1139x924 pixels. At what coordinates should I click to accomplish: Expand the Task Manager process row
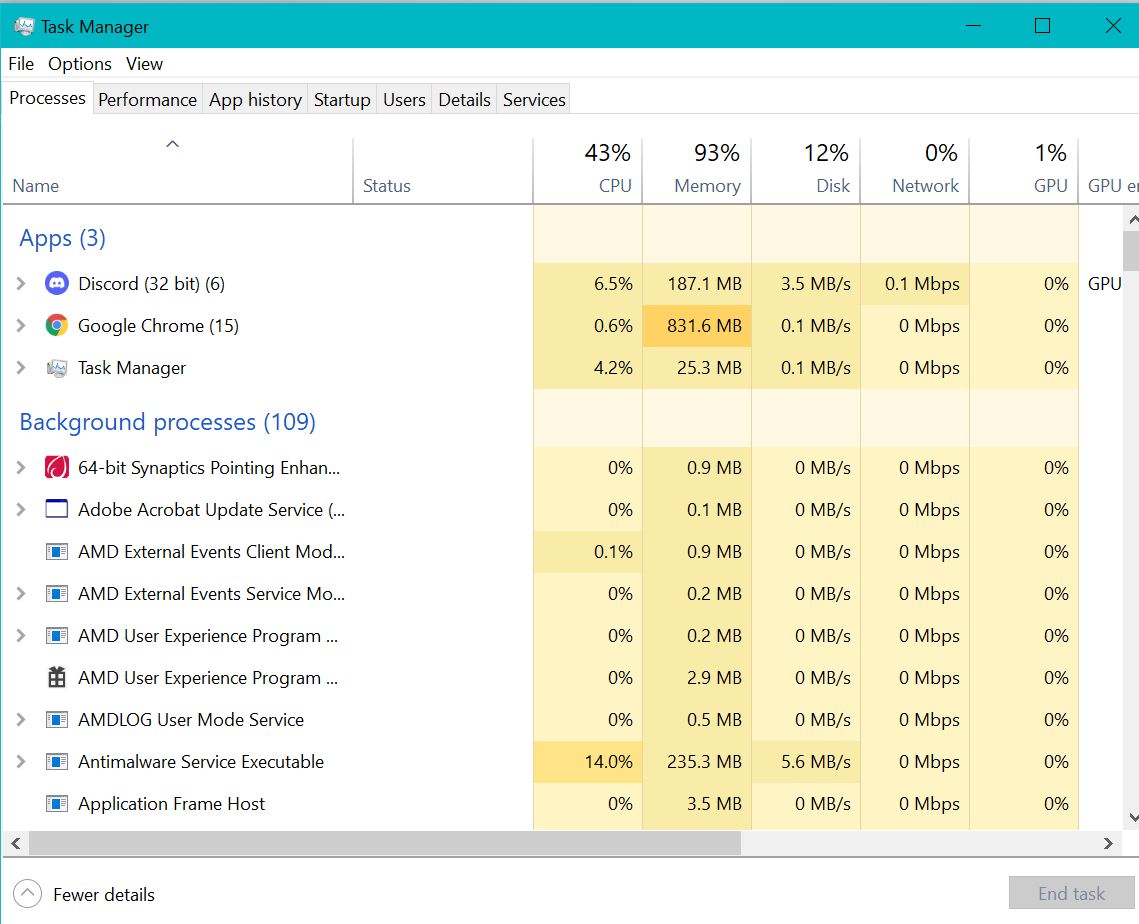(x=21, y=368)
